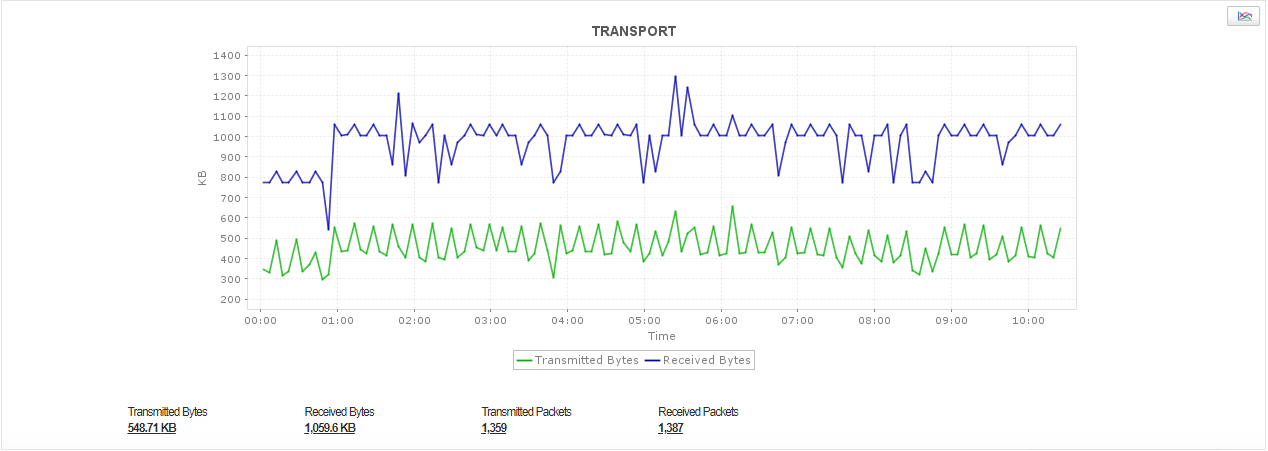This screenshot has height=451, width=1268.
Task: Click the 1,387 received packets value
Action: tap(671, 428)
